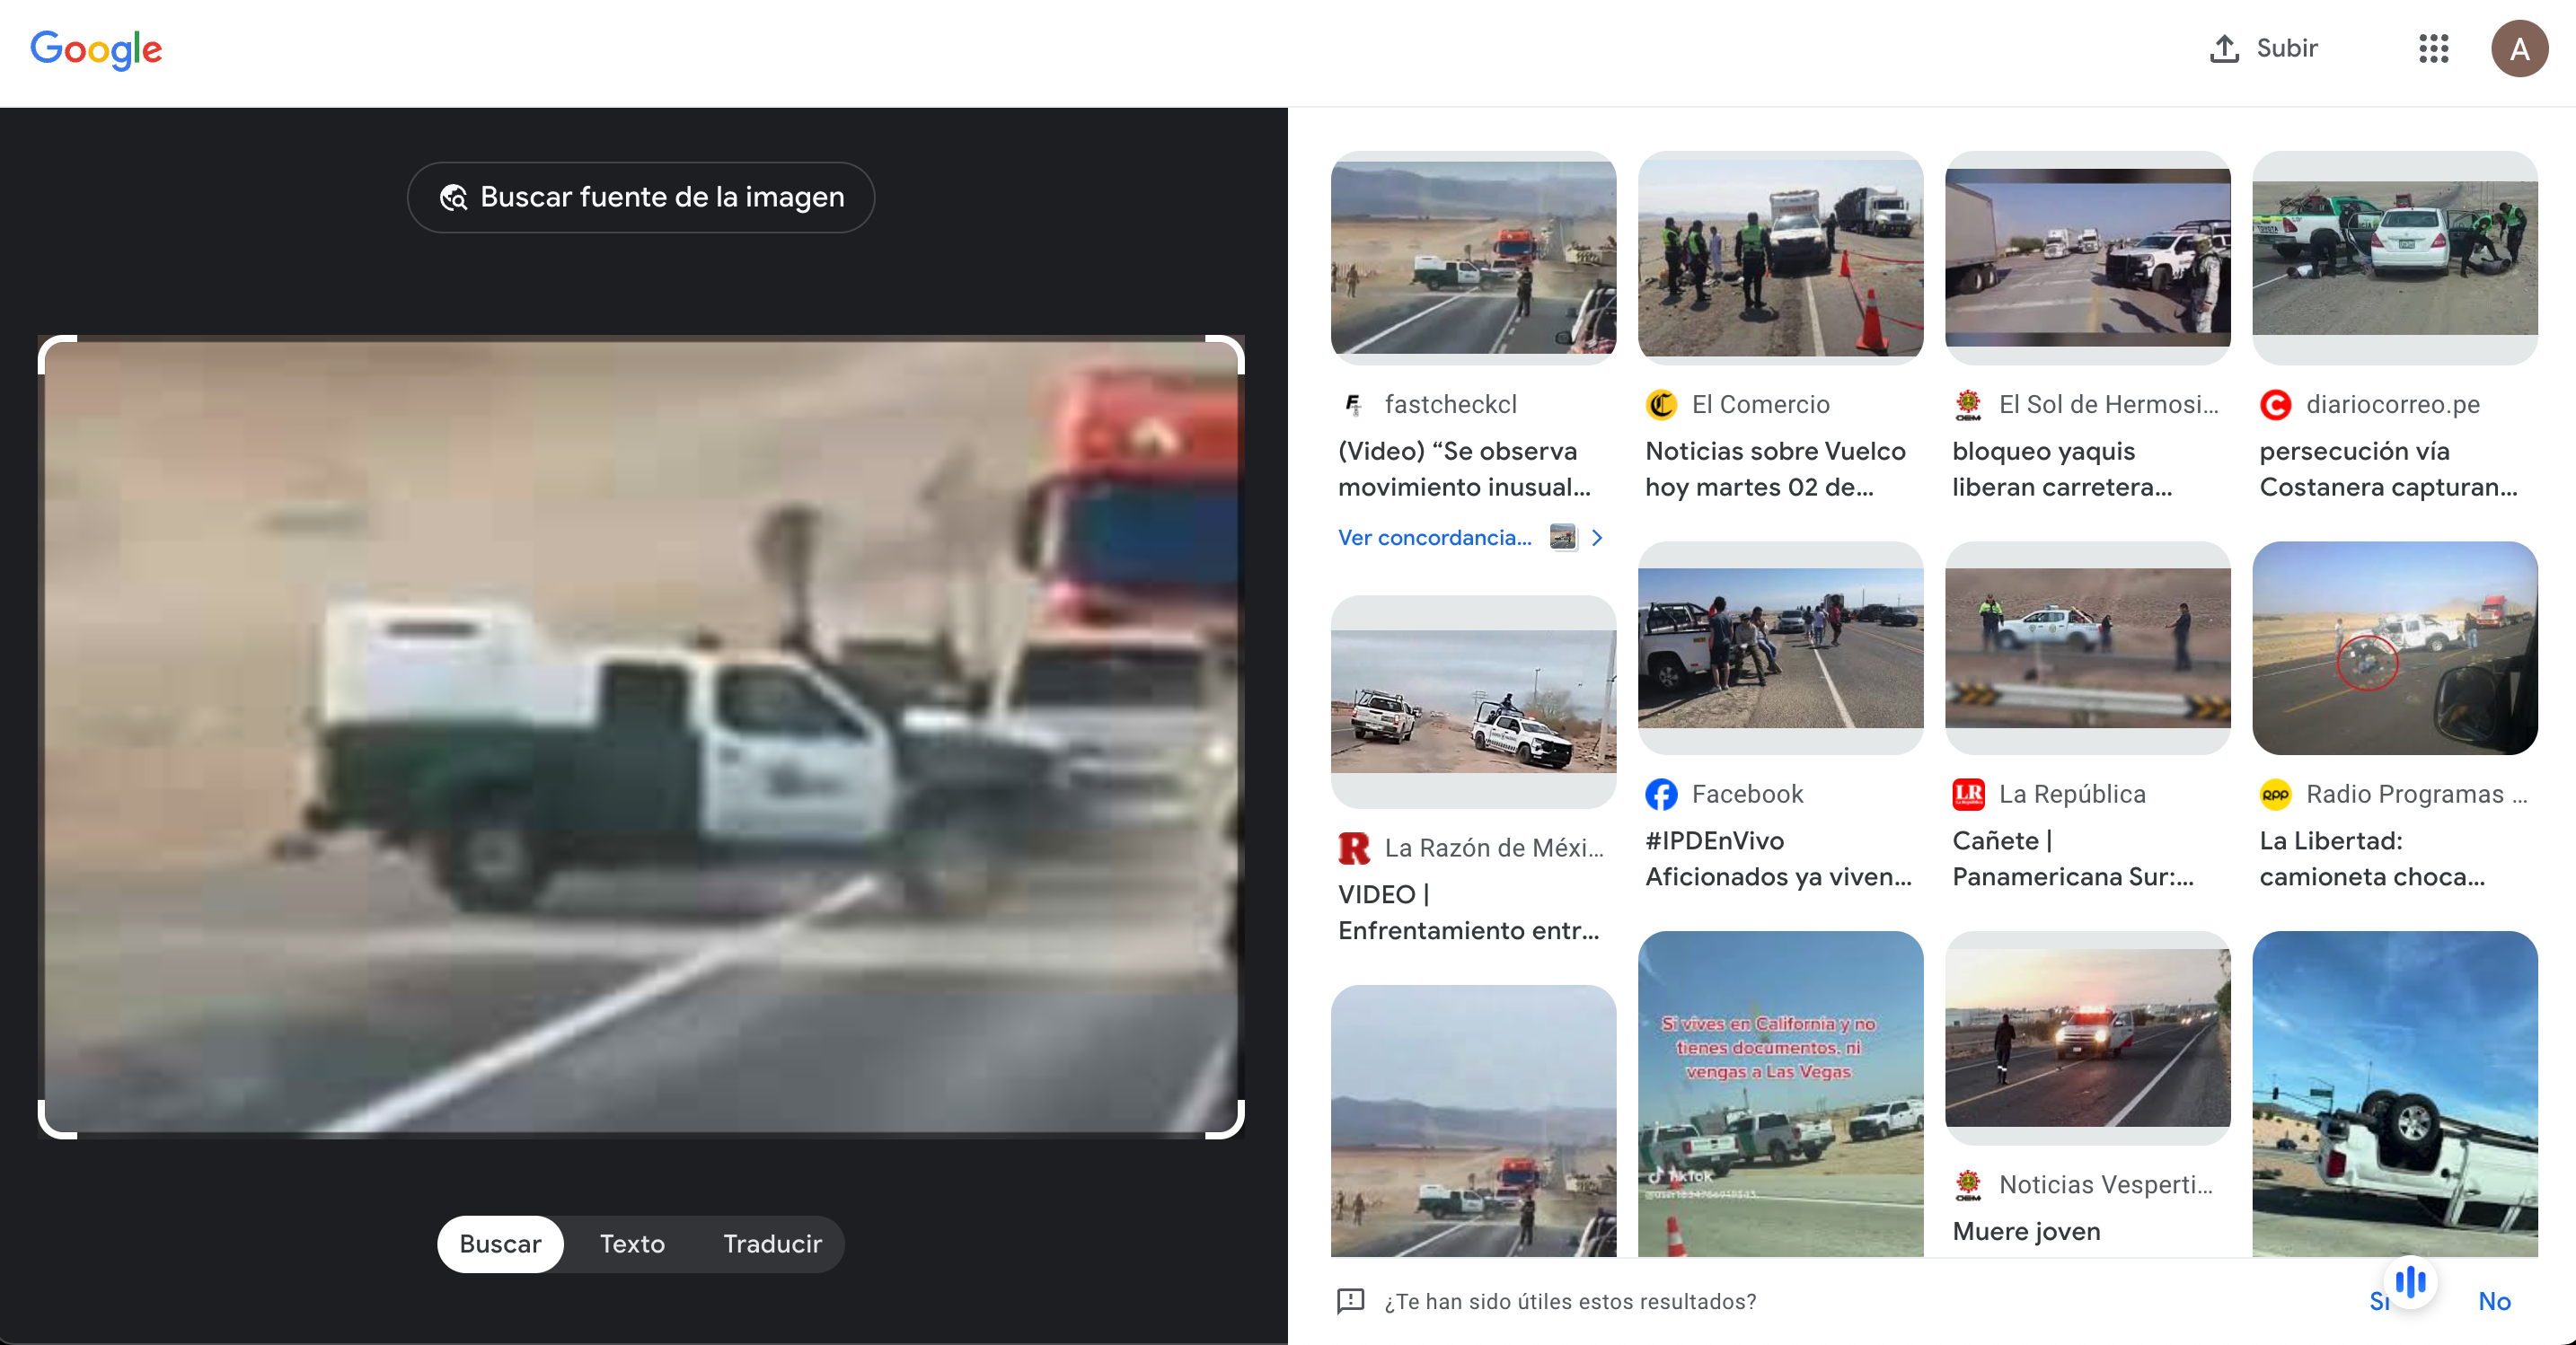2576x1345 pixels.
Task: Click the La República source icon
Action: click(1968, 794)
